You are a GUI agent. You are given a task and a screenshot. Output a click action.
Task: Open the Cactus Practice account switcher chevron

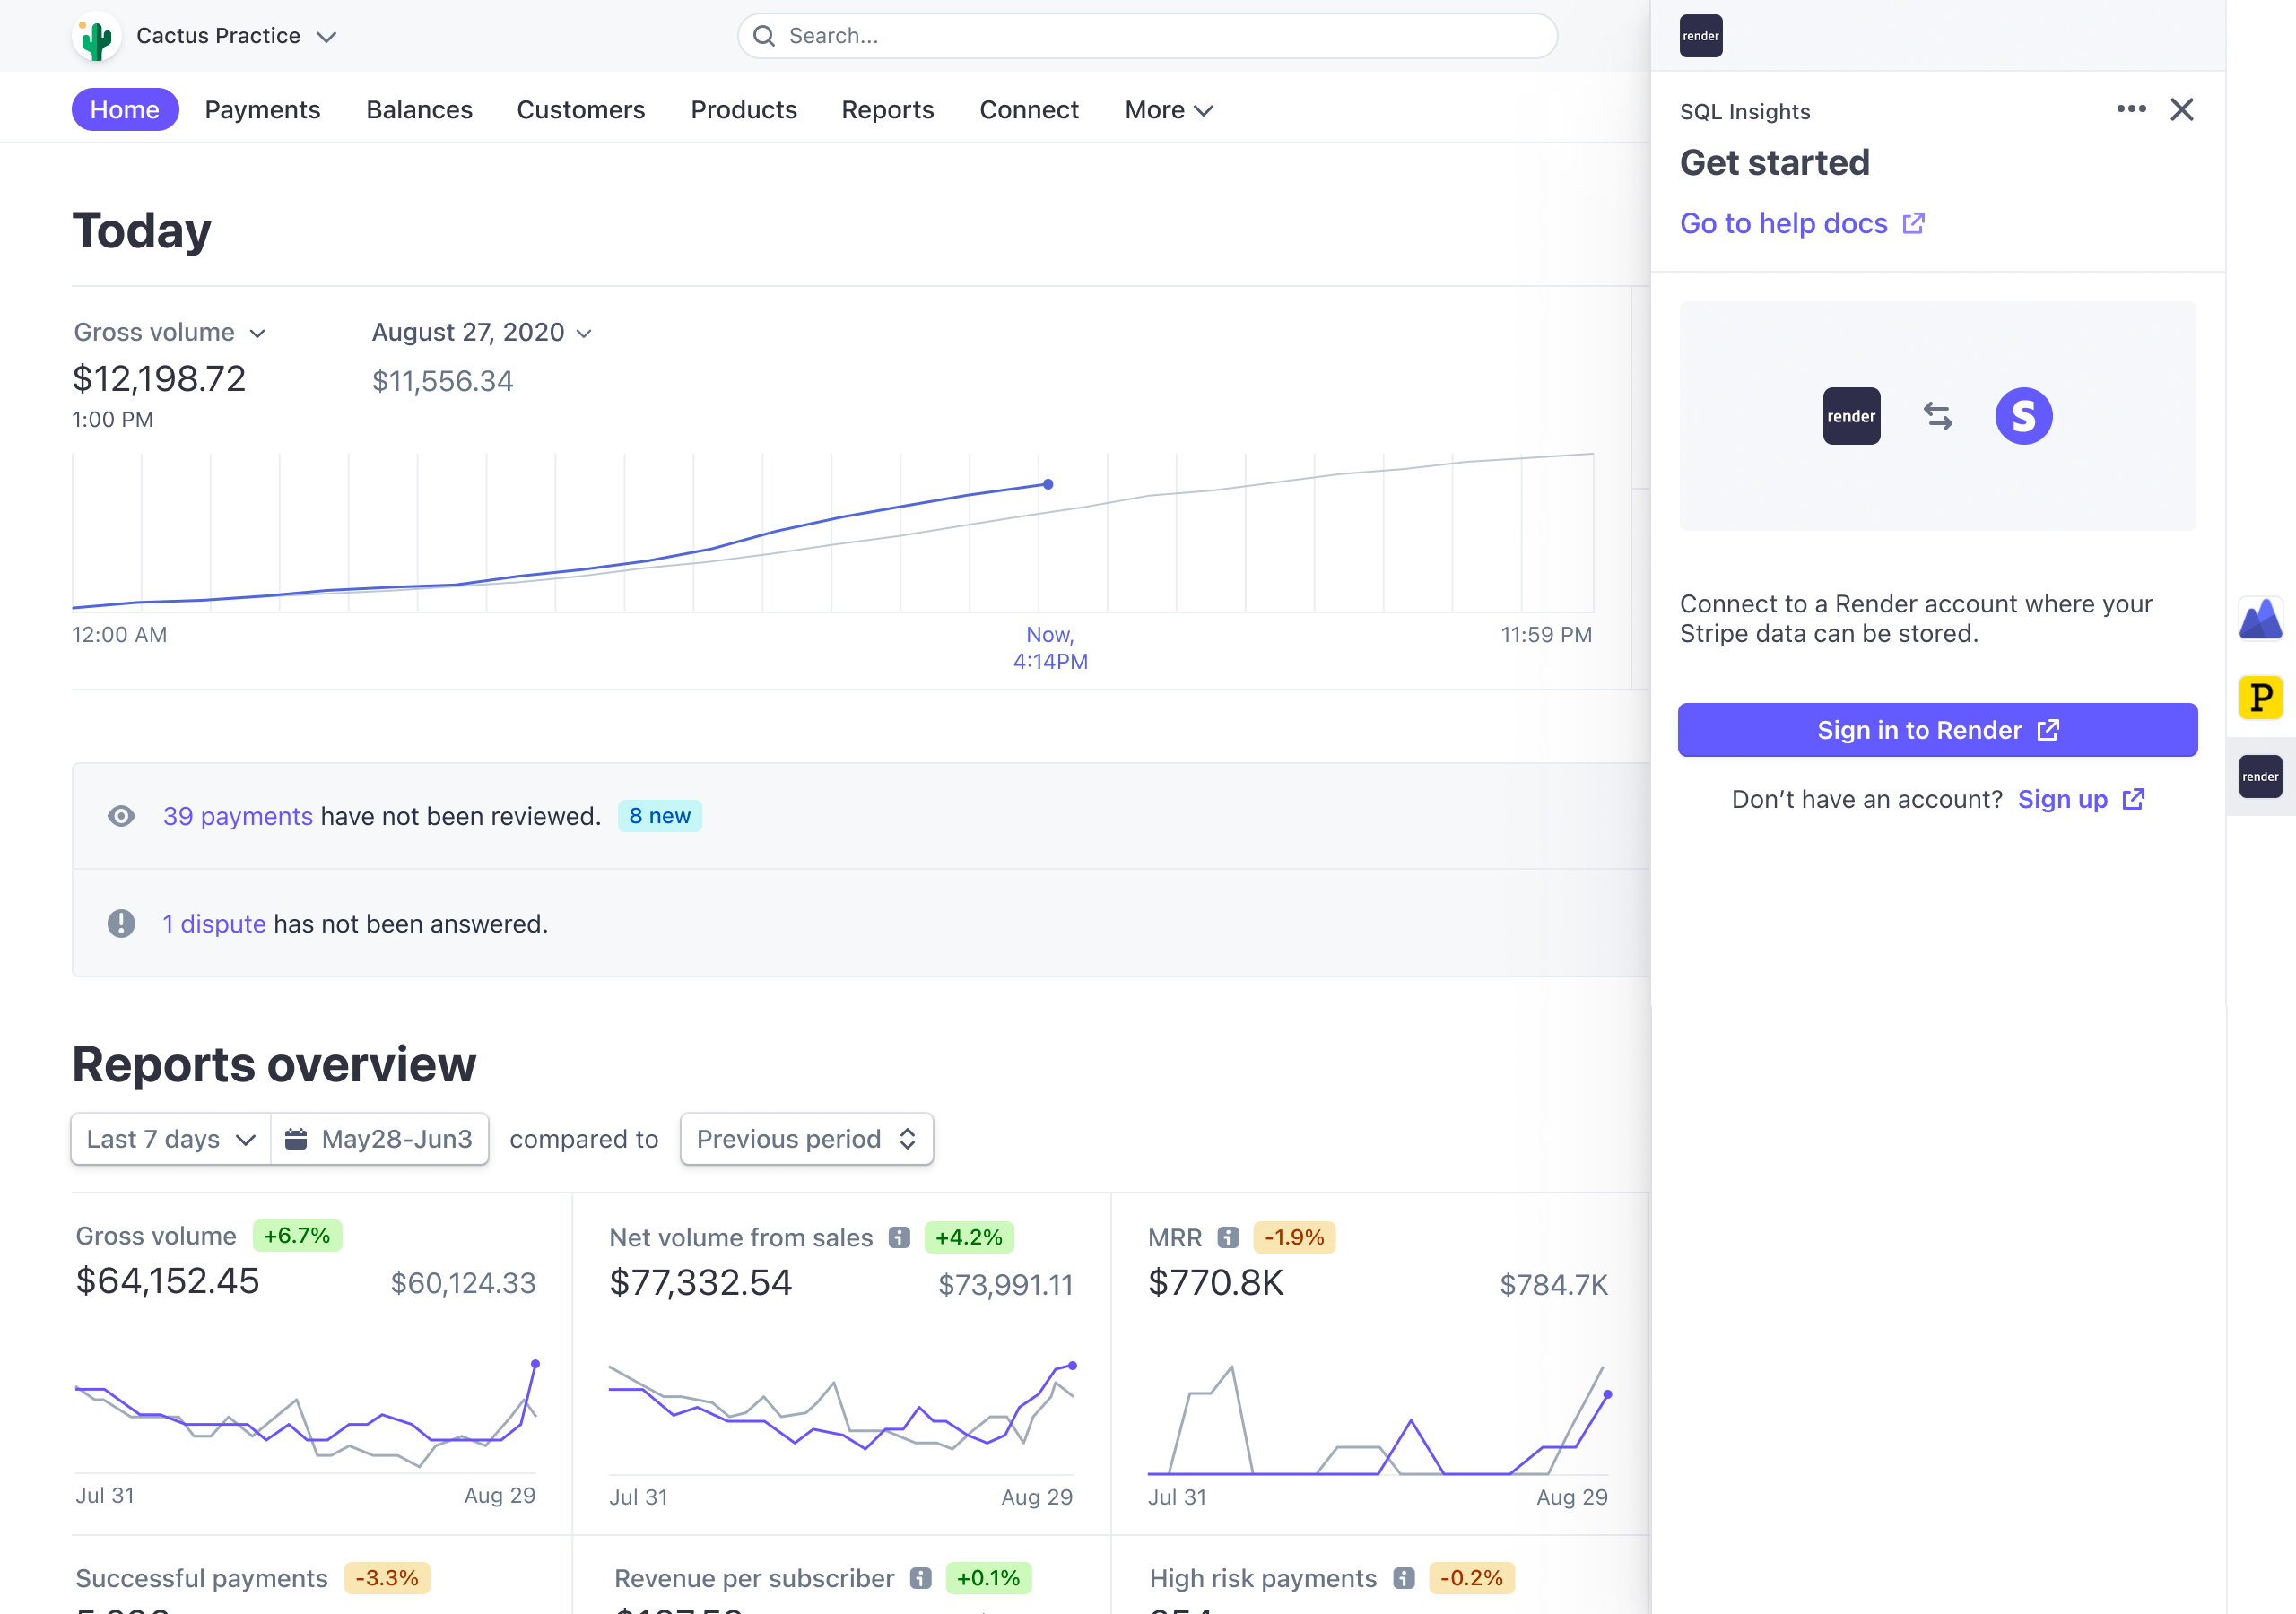coord(326,37)
